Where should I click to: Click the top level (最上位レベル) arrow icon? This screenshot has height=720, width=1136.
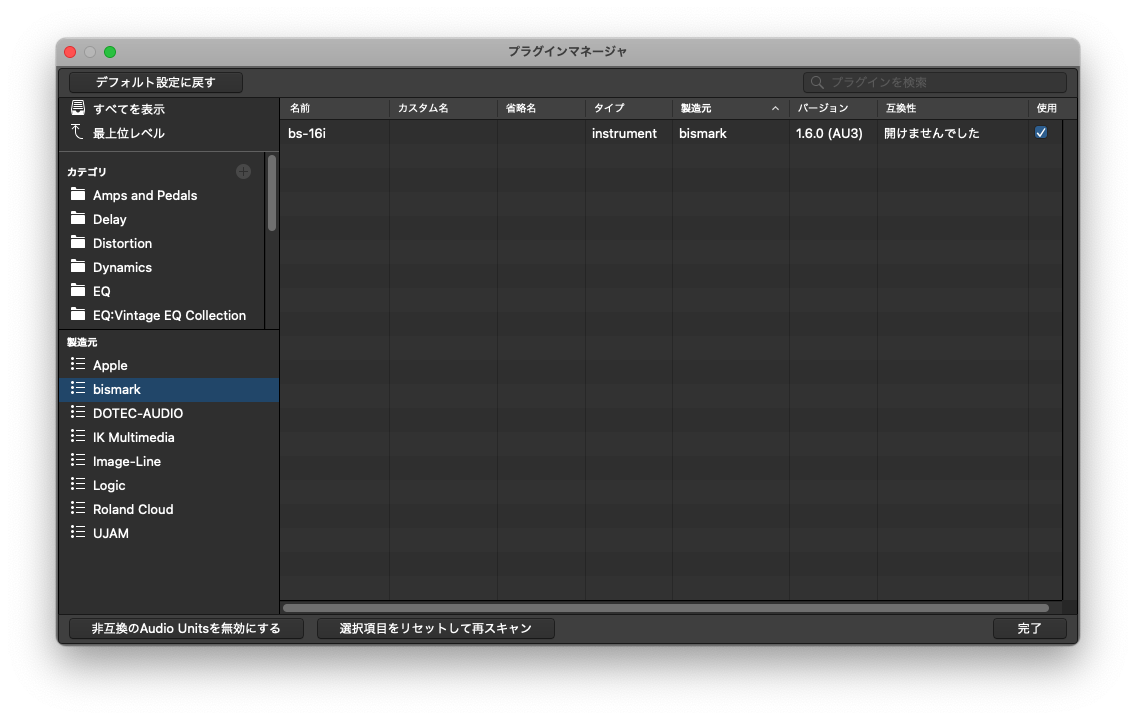point(78,133)
